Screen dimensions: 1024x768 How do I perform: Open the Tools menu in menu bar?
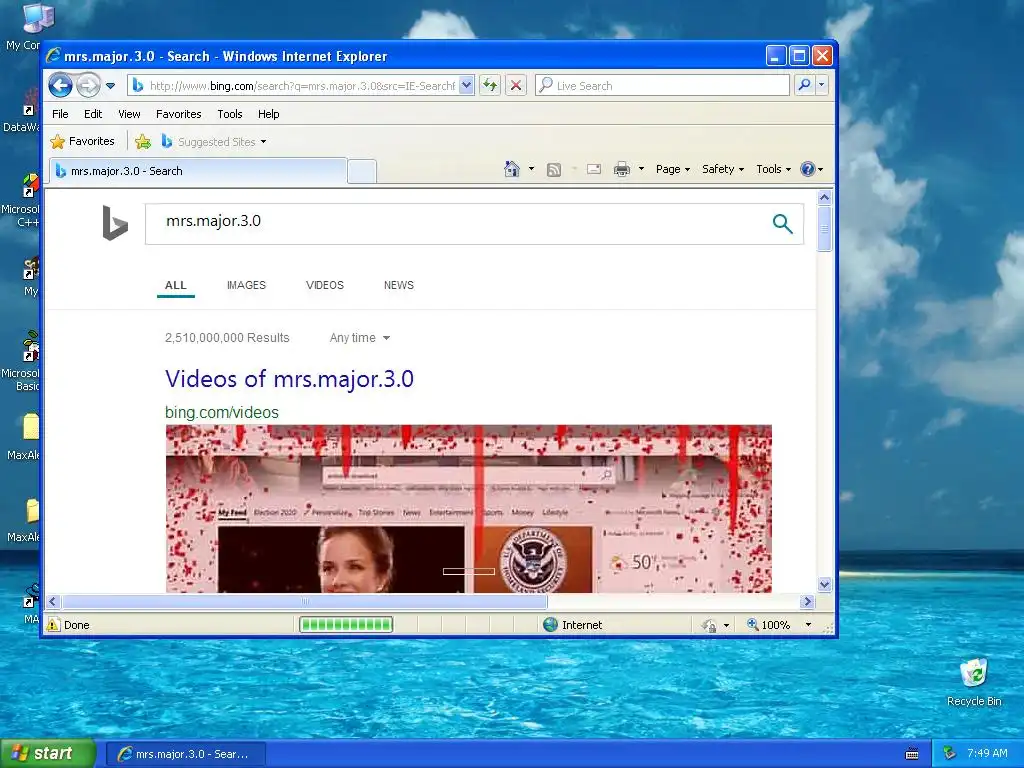pyautogui.click(x=230, y=114)
